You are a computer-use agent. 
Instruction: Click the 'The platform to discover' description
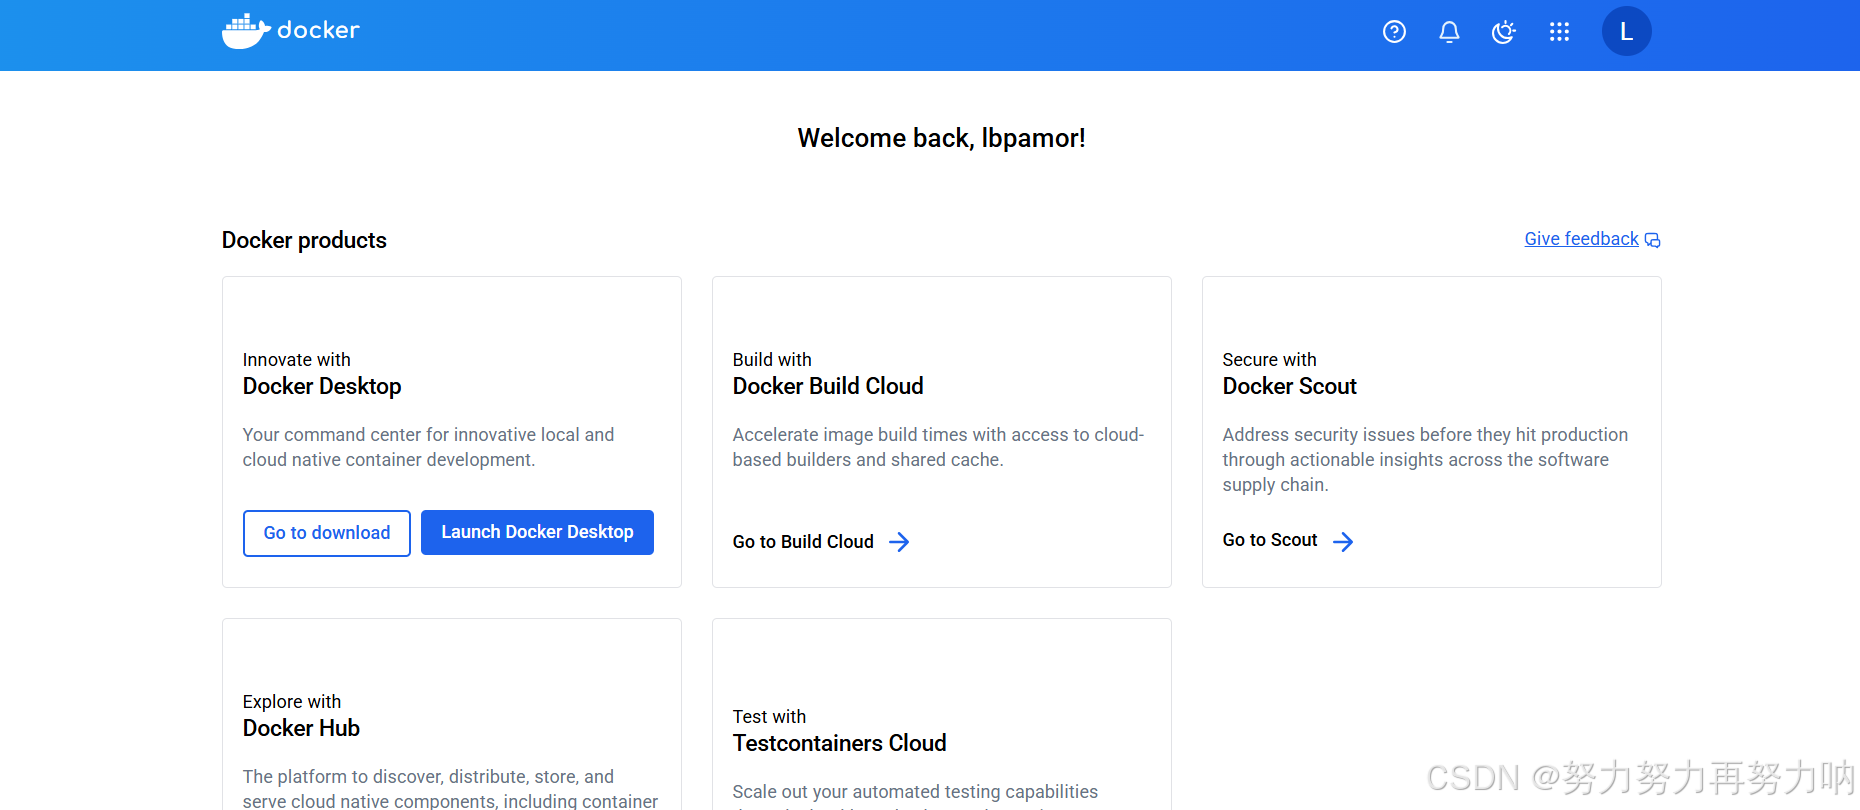coord(450,788)
